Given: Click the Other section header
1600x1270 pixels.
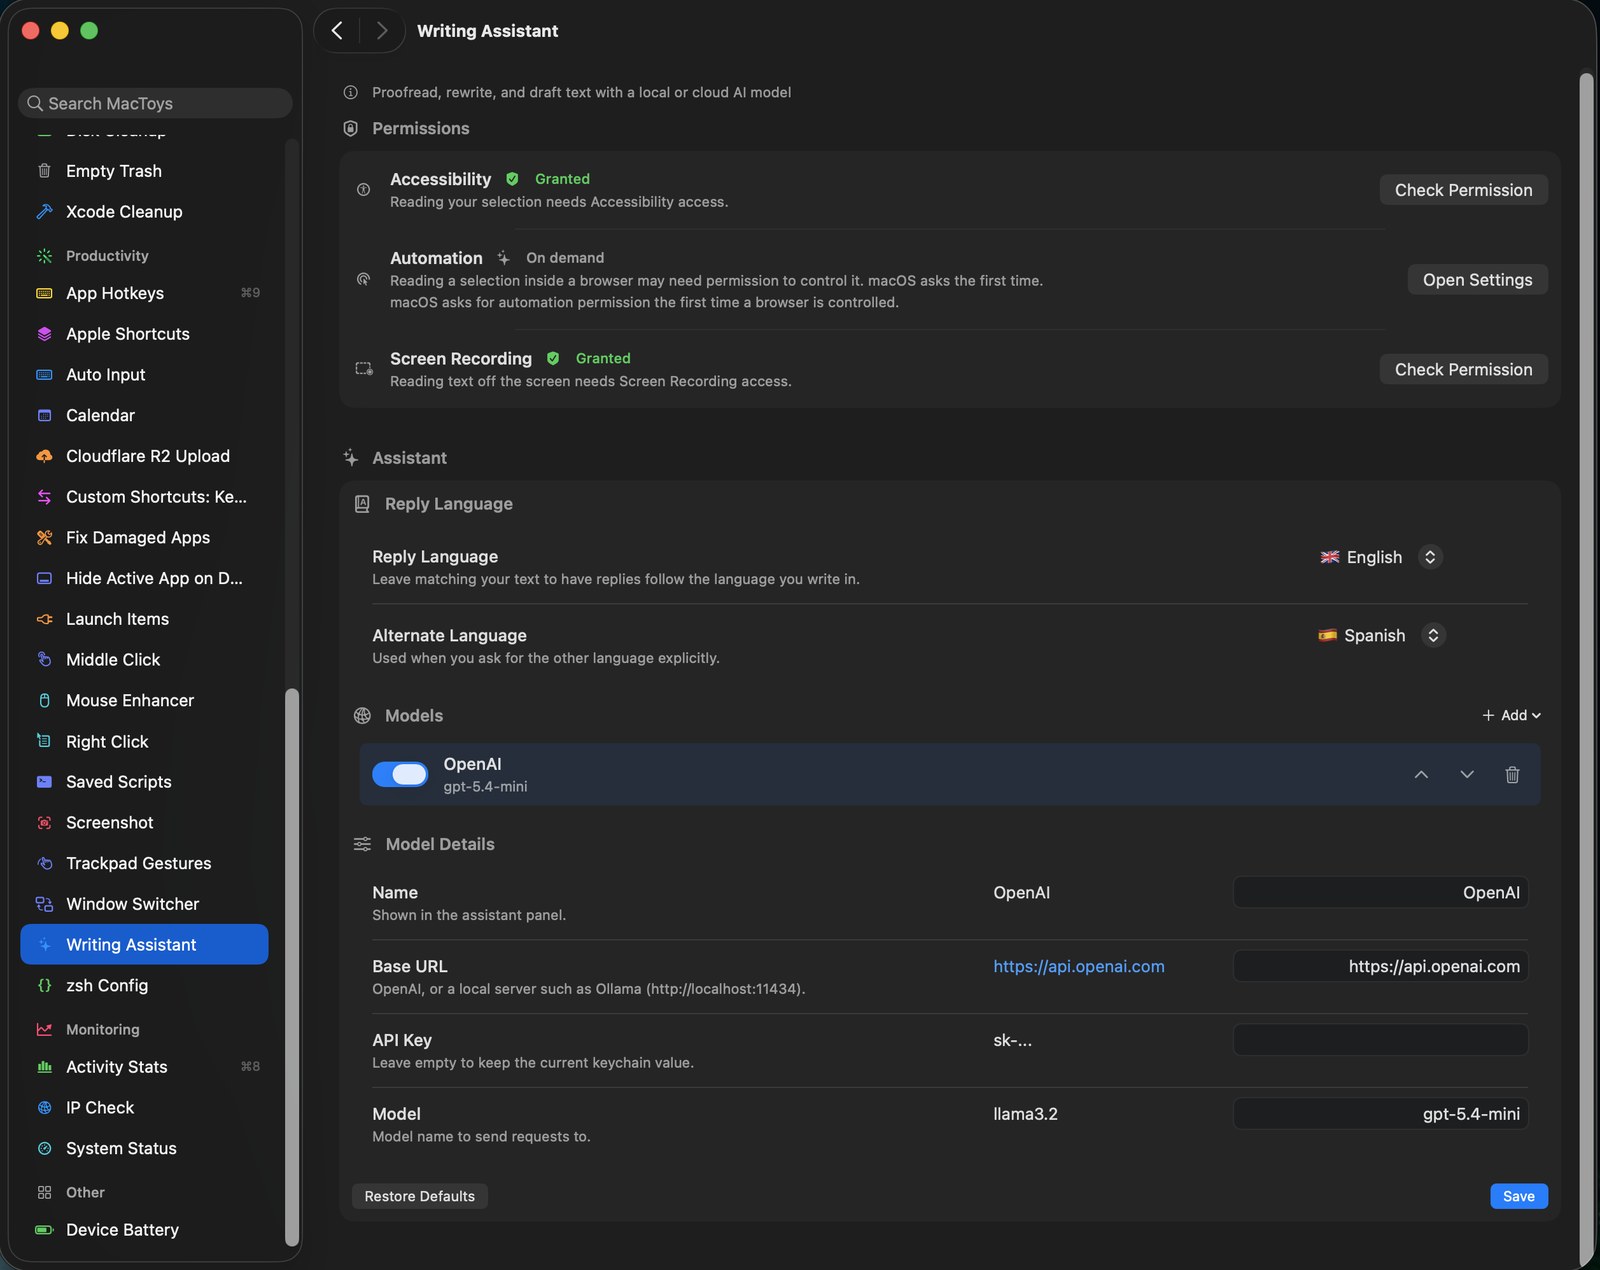Looking at the screenshot, I should tap(85, 1193).
